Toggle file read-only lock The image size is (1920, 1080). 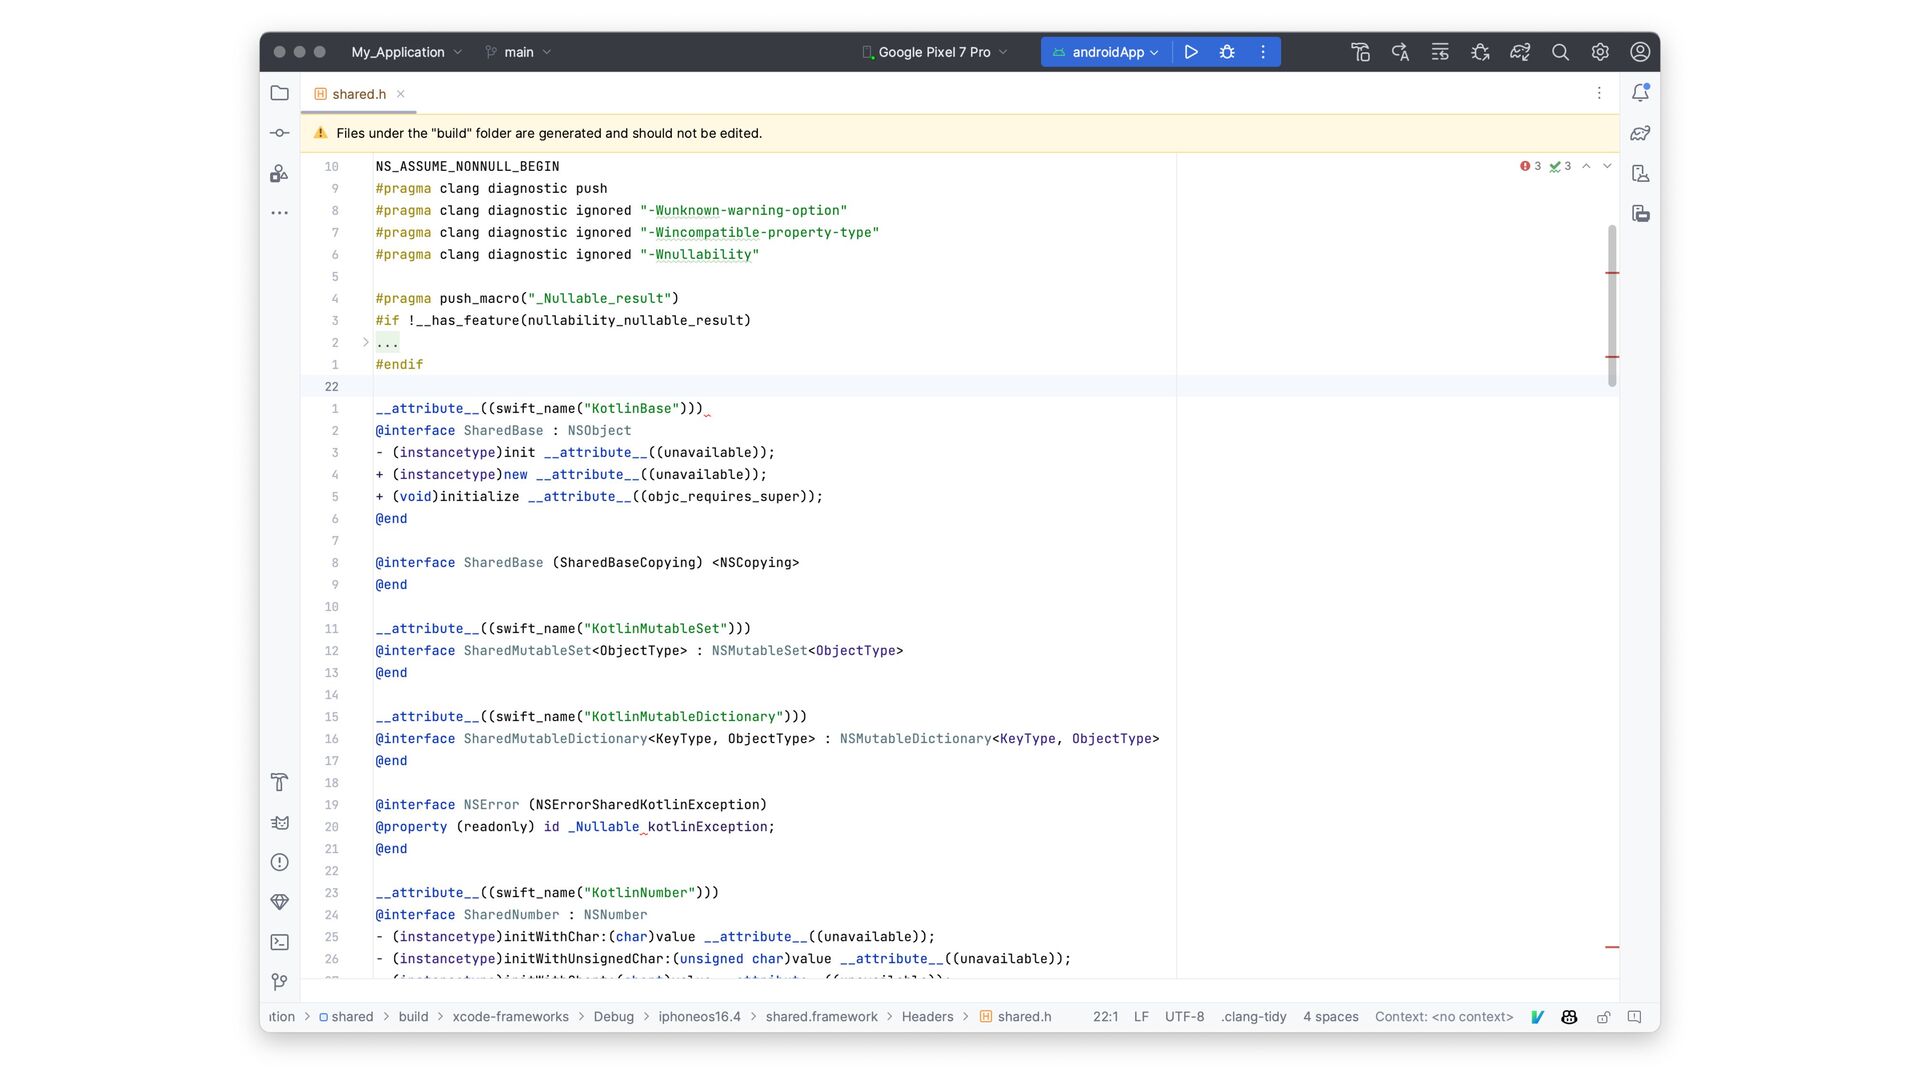(x=1603, y=1017)
